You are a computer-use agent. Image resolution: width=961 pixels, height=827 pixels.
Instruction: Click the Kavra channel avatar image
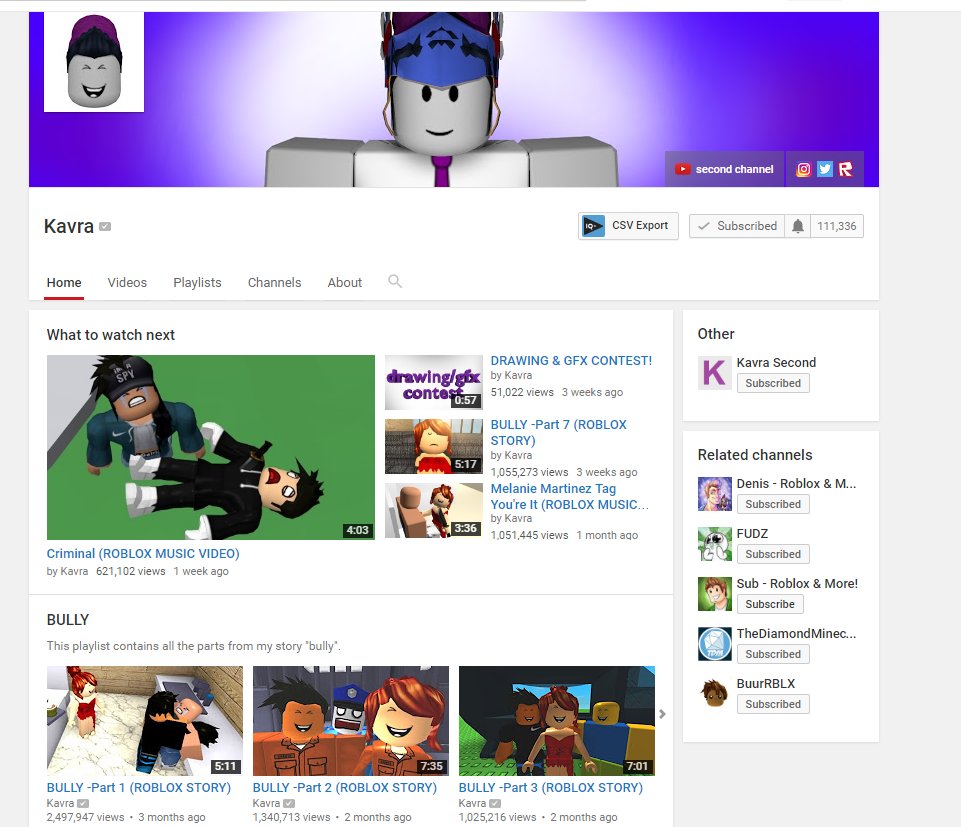pos(94,62)
